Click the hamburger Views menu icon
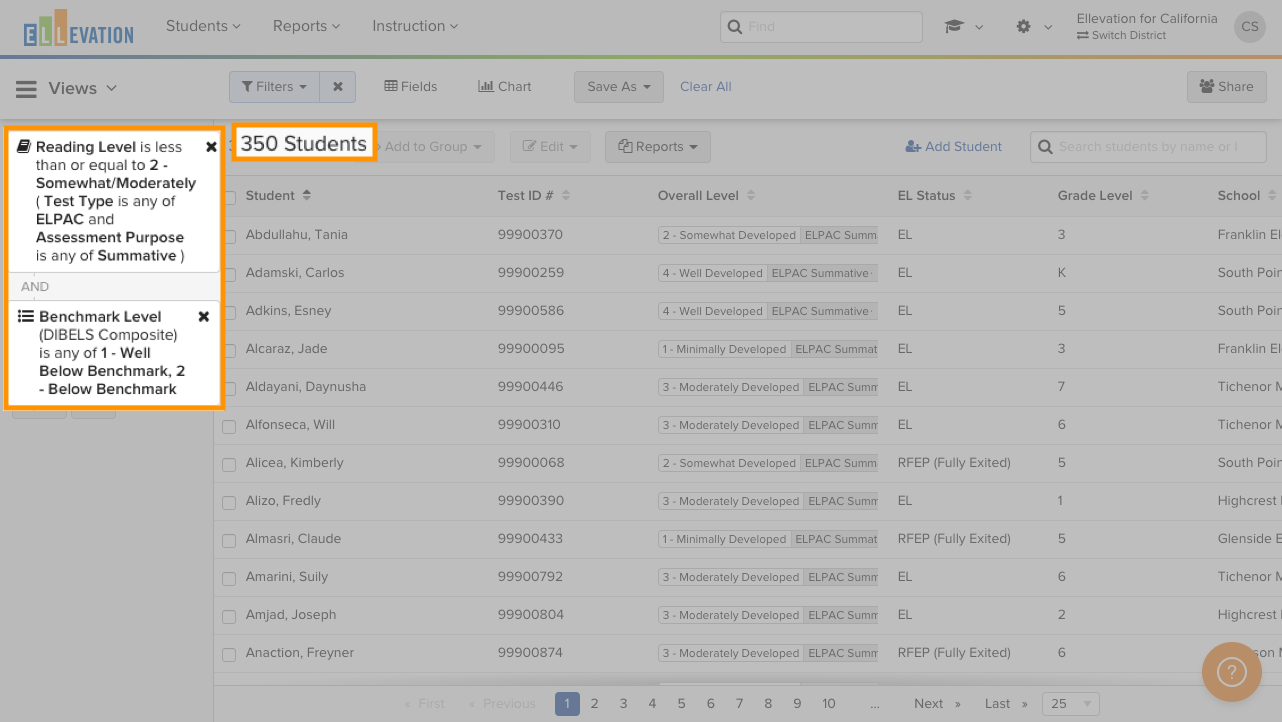Screen dimensions: 1282x722 pos(26,89)
